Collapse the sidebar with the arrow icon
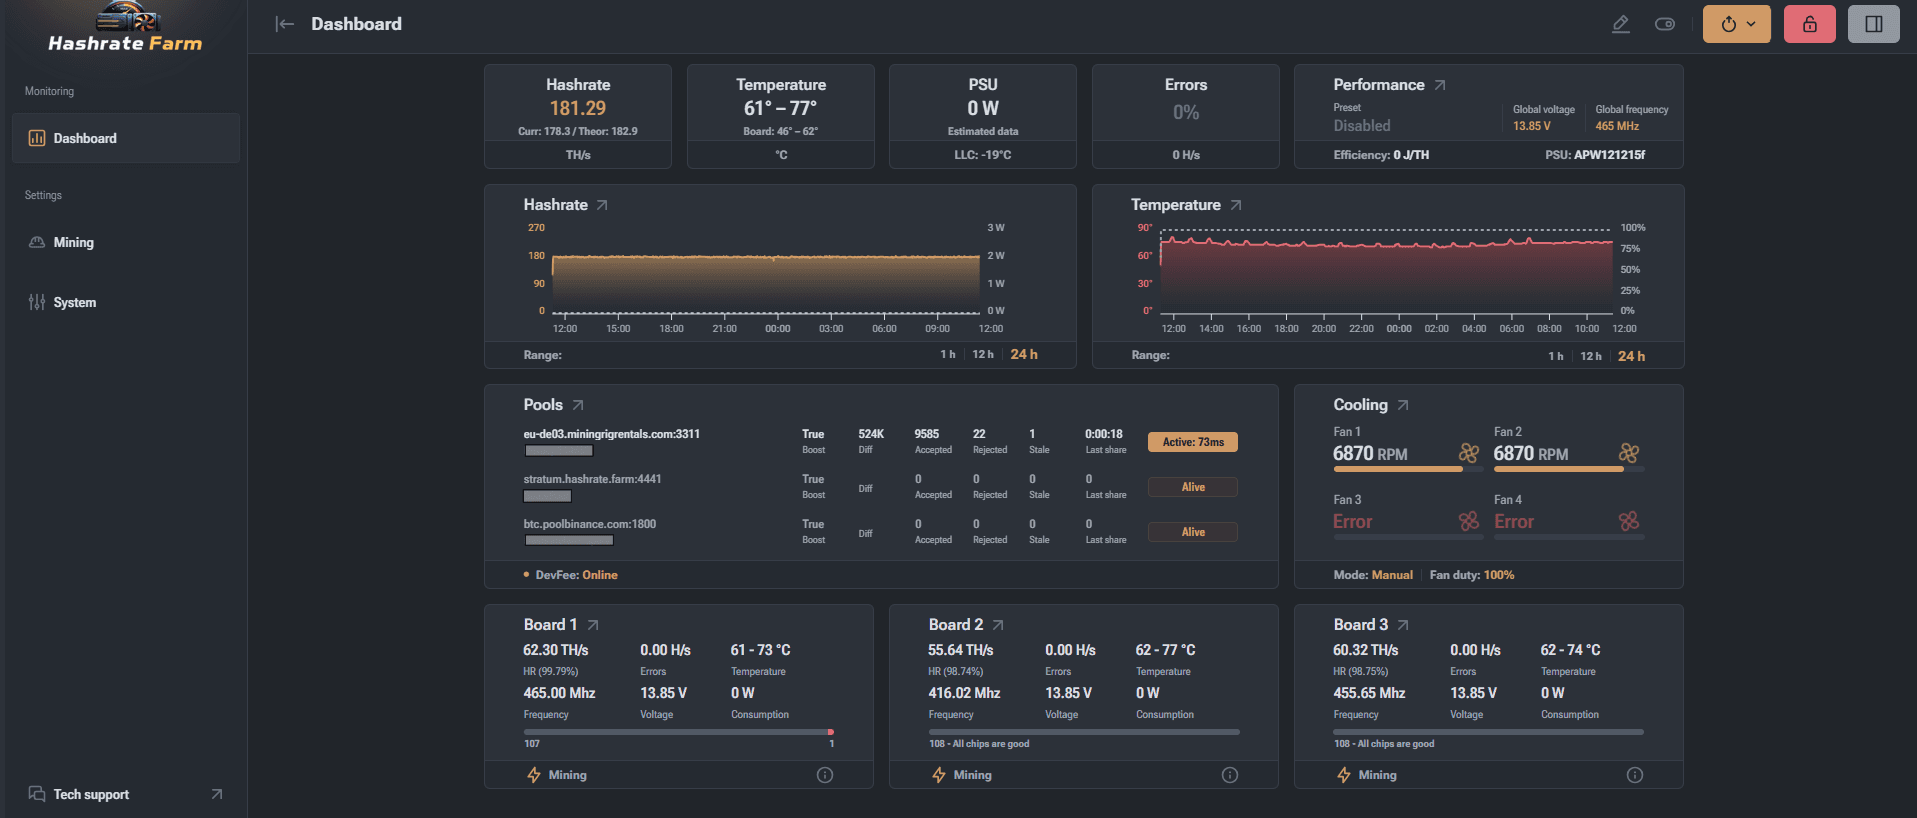The width and height of the screenshot is (1917, 818). pyautogui.click(x=285, y=24)
